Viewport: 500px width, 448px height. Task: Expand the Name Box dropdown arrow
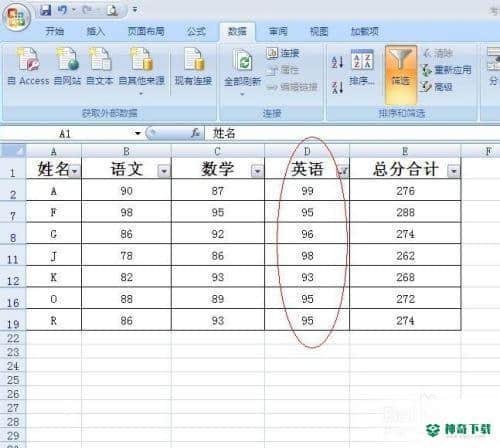138,134
